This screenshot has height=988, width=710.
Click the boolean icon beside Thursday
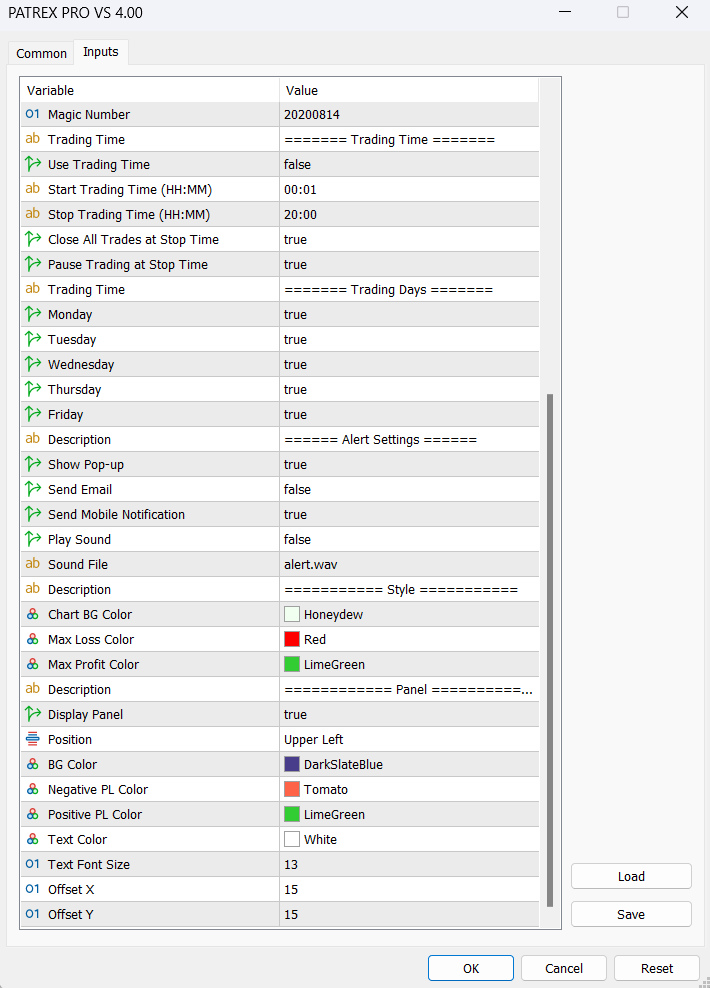[33, 389]
